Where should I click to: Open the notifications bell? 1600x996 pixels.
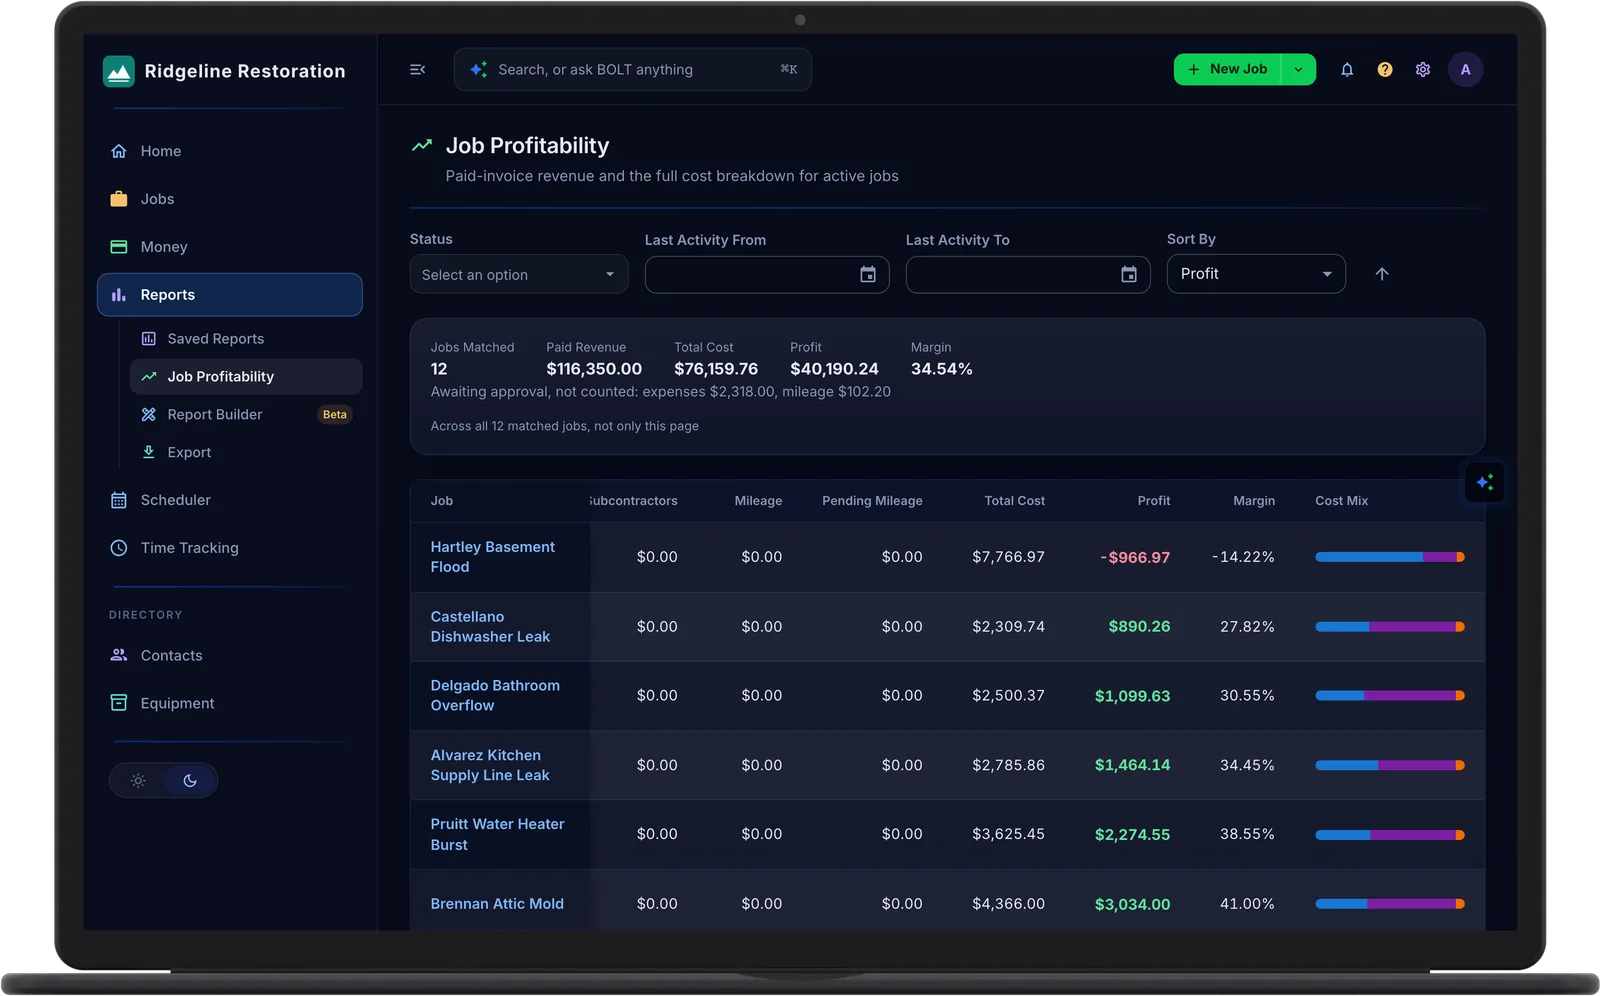1347,70
